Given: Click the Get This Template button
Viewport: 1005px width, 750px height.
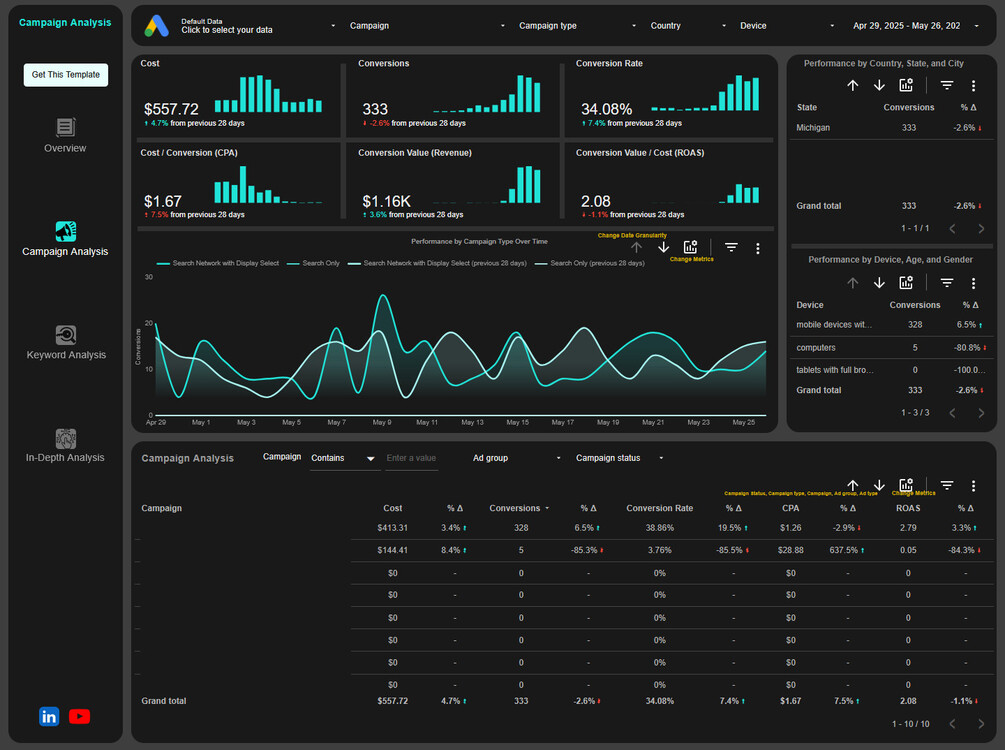Looking at the screenshot, I should point(65,74).
